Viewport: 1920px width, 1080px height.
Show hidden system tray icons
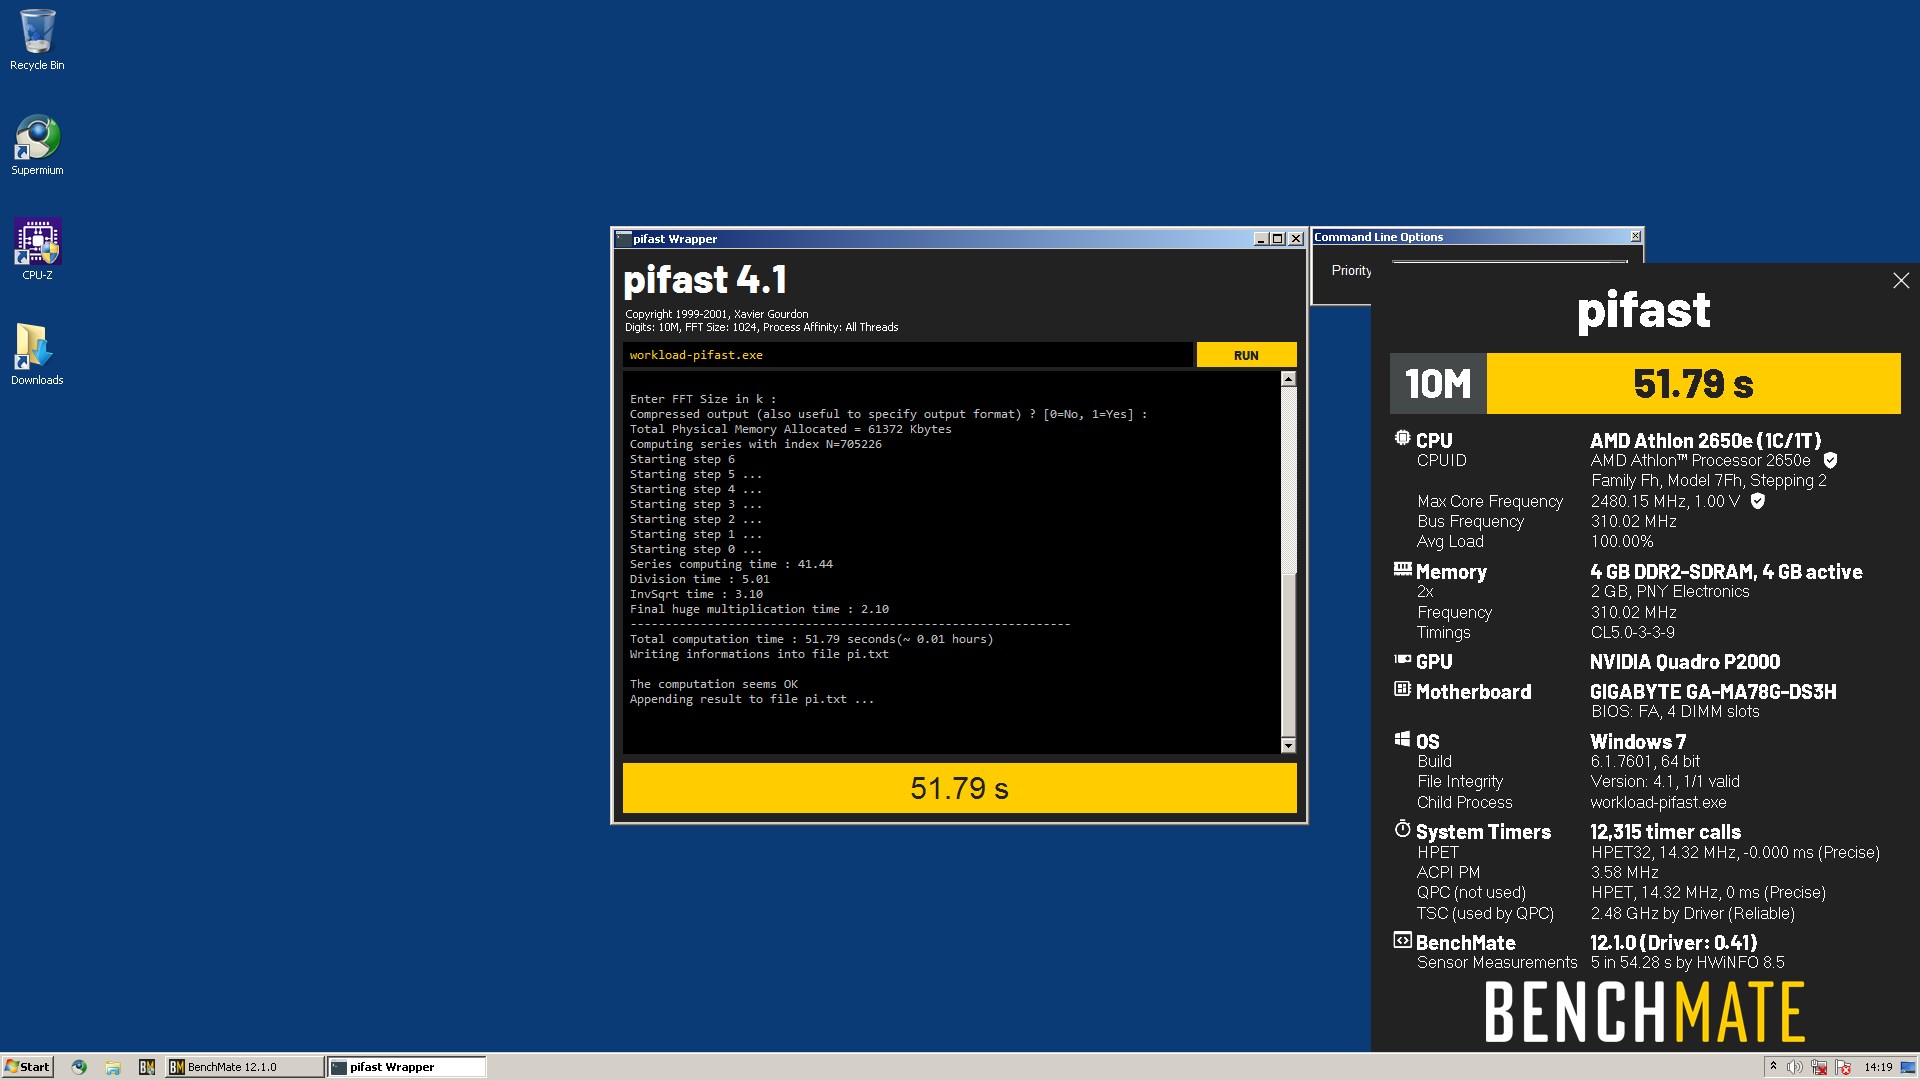coord(1773,1066)
